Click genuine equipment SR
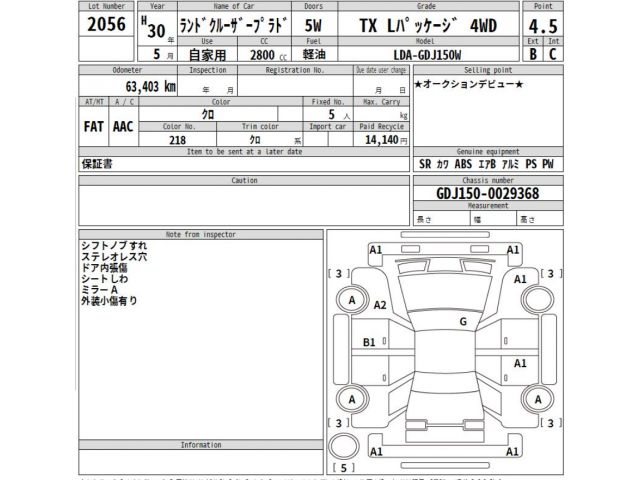640x480 pixels. pos(425,164)
